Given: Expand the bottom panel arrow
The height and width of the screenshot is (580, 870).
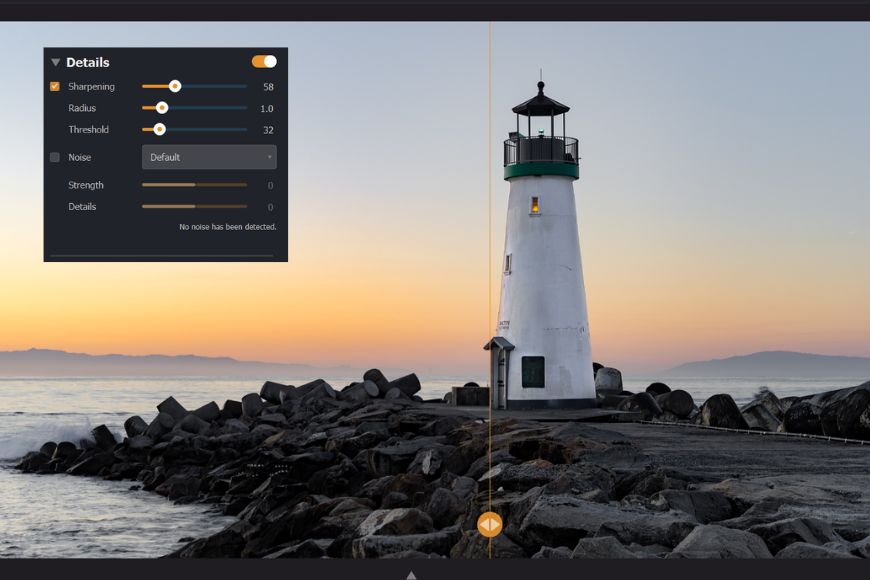Looking at the screenshot, I should point(411,575).
